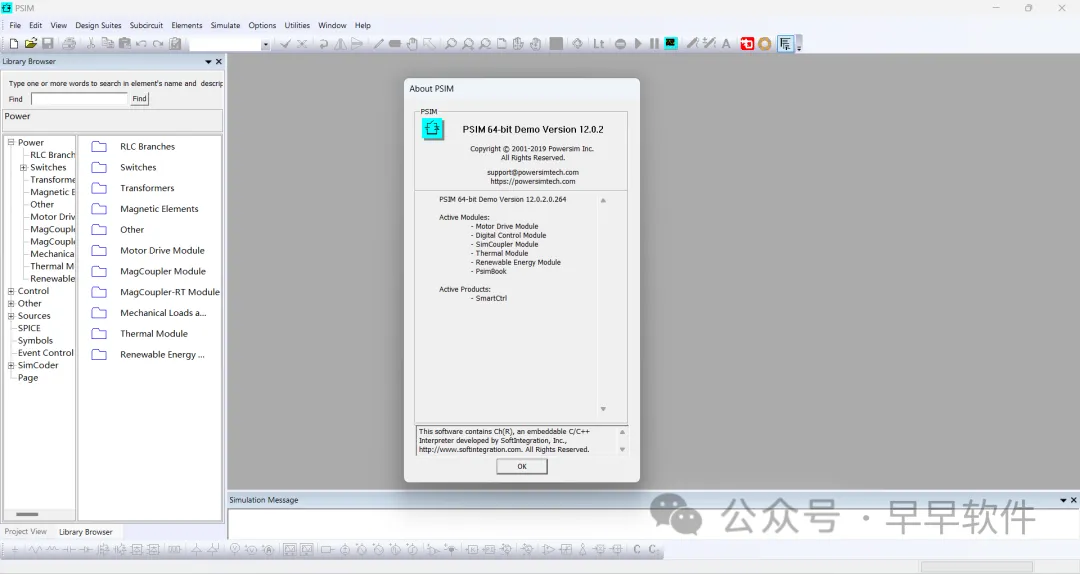The image size is (1080, 574).
Task: Place a voltmeter from bottom element bar
Action: click(x=235, y=549)
